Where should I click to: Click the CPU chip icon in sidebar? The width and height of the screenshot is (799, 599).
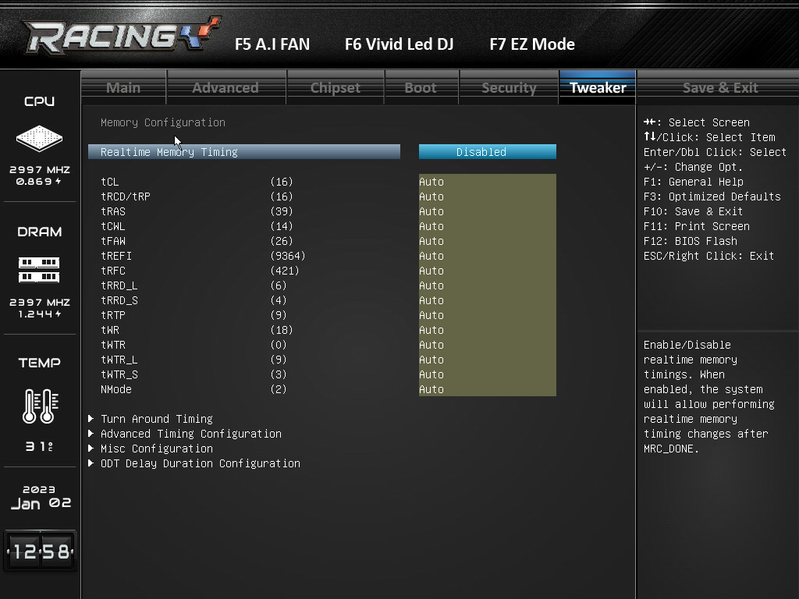click(39, 138)
